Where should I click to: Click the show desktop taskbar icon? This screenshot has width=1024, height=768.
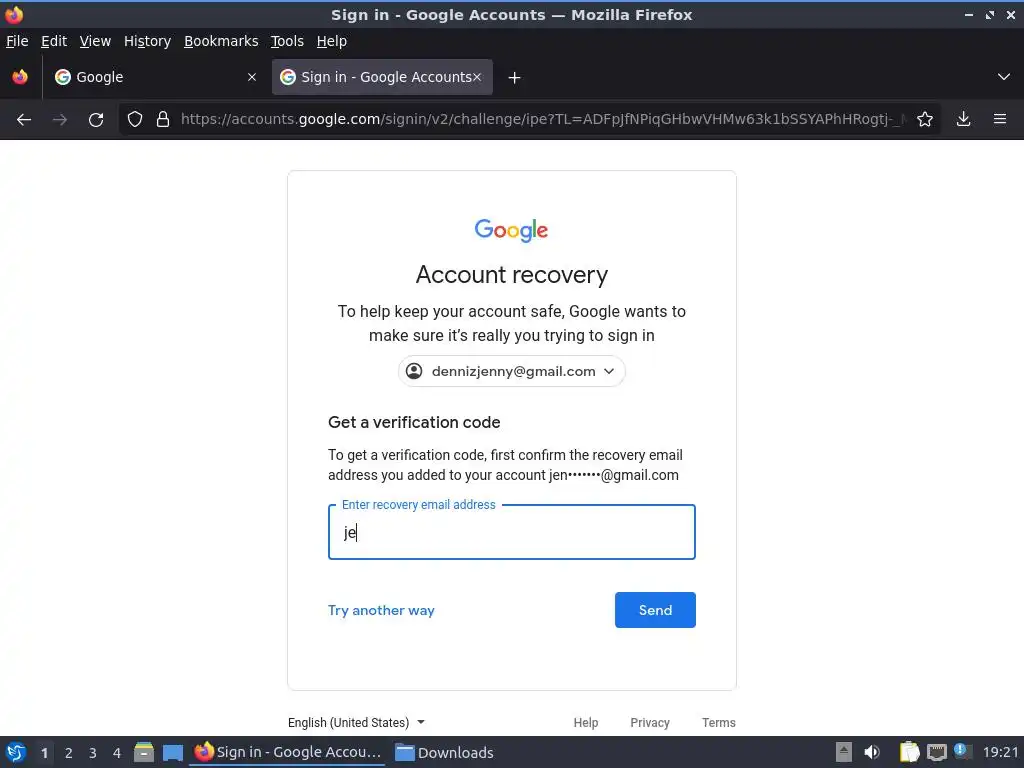[x=172, y=752]
